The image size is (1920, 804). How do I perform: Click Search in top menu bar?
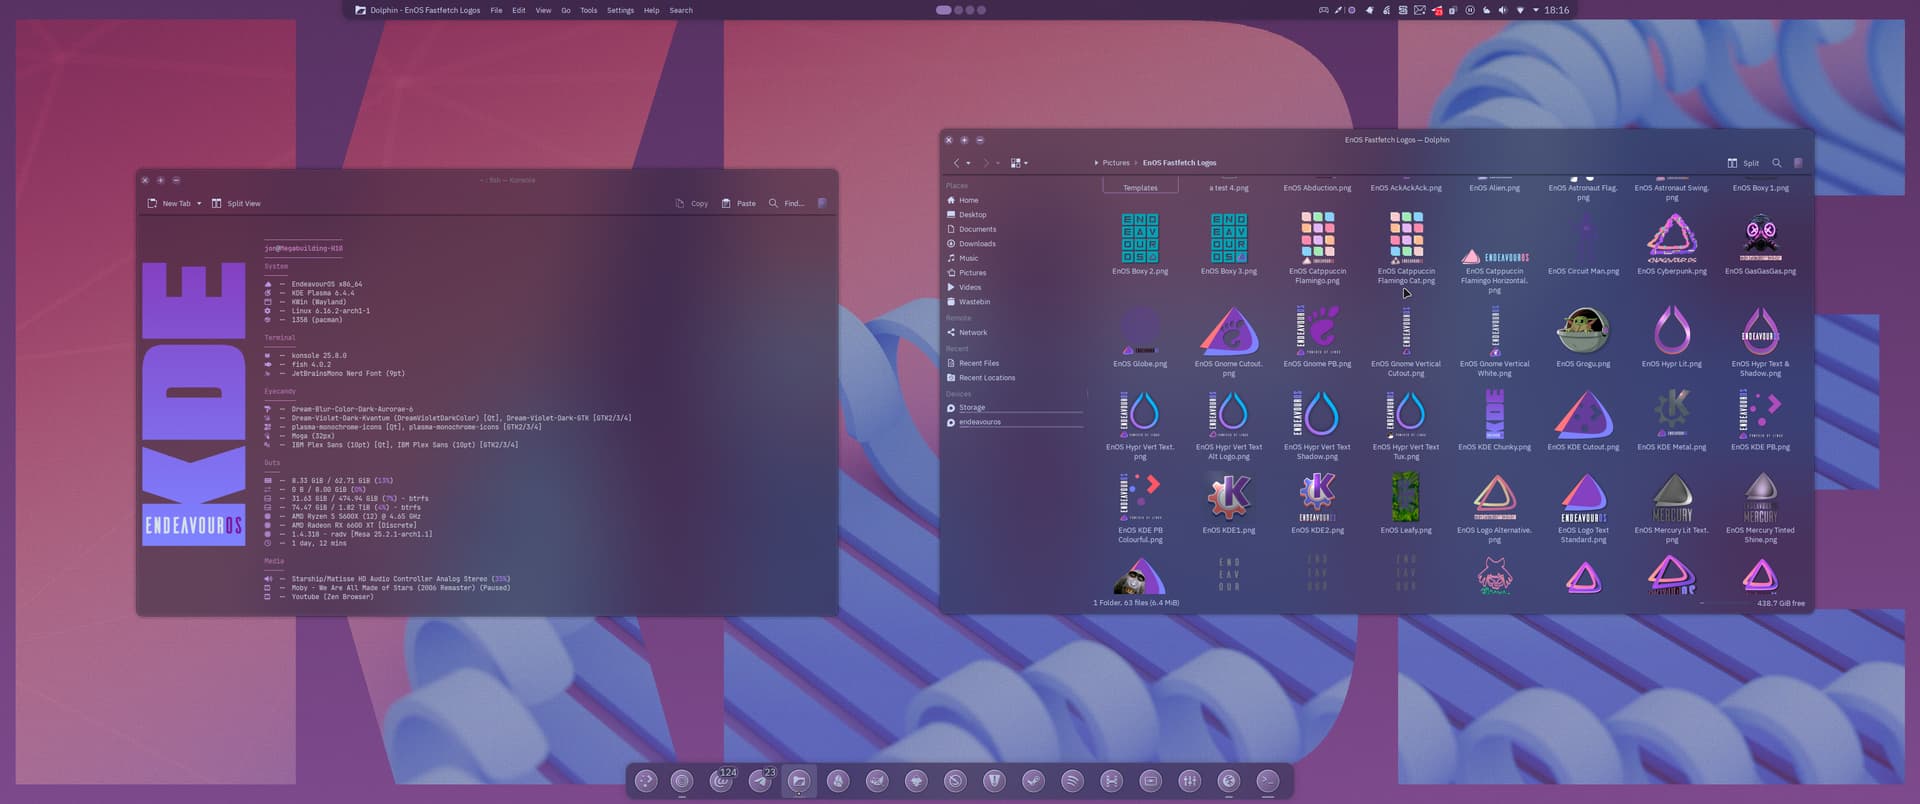pyautogui.click(x=681, y=10)
